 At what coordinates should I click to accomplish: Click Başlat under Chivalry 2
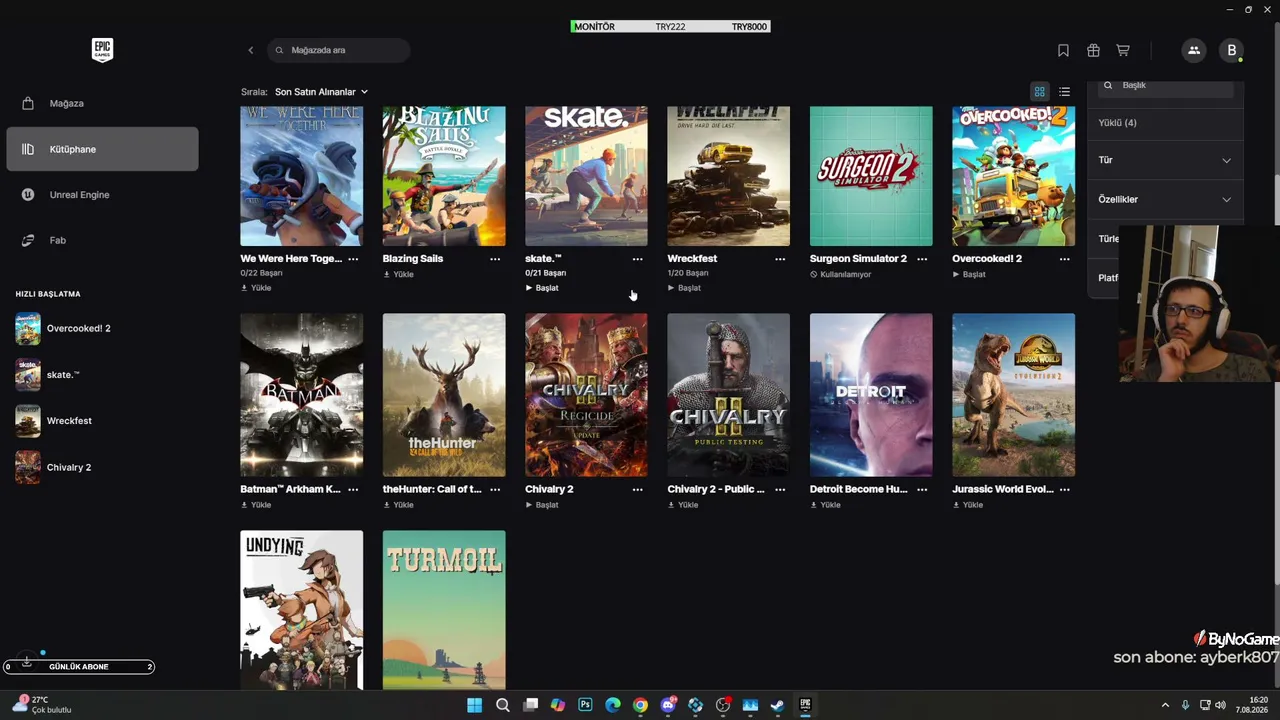pyautogui.click(x=542, y=505)
